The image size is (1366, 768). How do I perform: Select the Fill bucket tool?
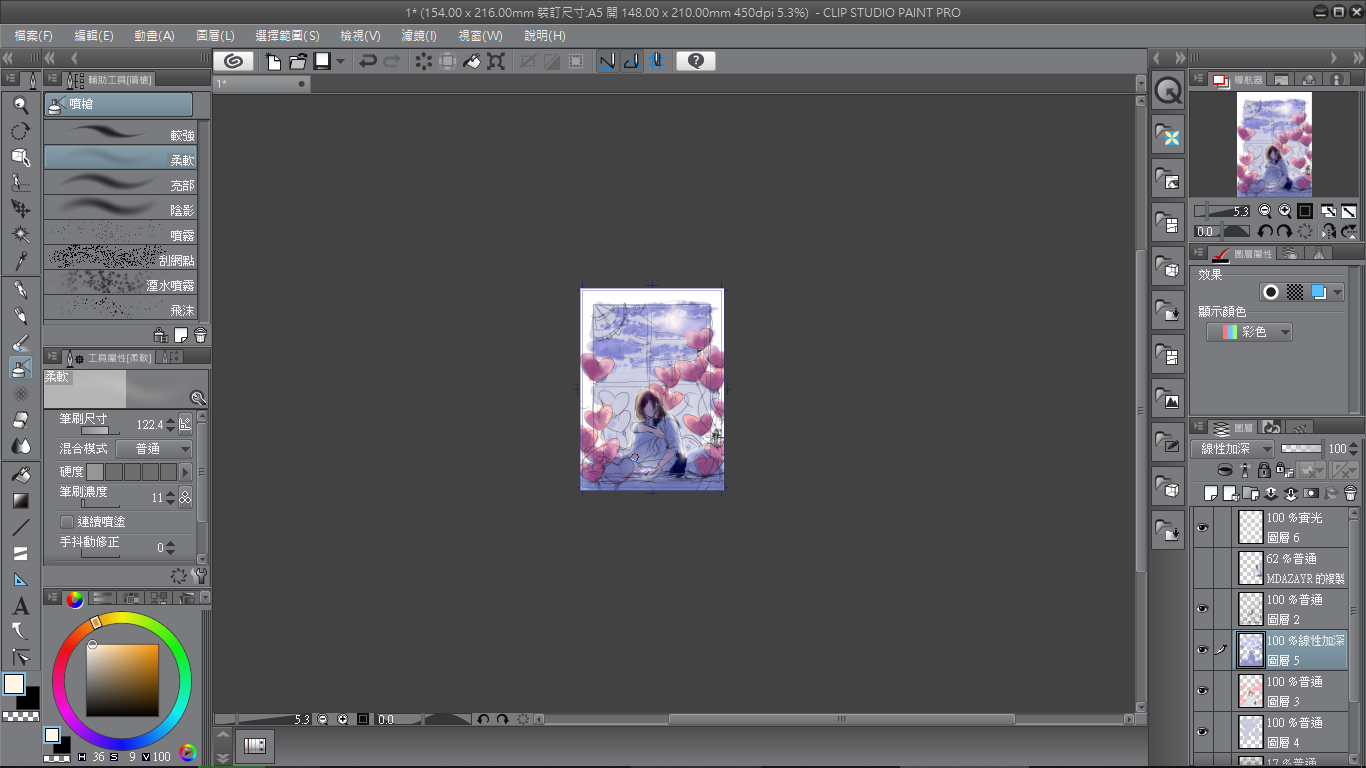(20, 474)
